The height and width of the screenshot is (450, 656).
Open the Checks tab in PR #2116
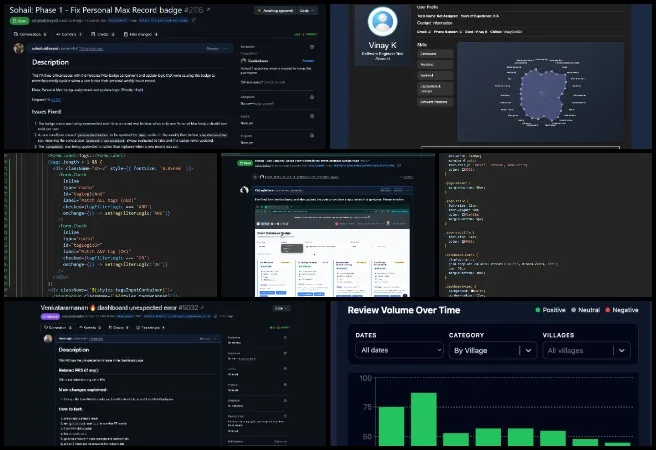[x=102, y=34]
